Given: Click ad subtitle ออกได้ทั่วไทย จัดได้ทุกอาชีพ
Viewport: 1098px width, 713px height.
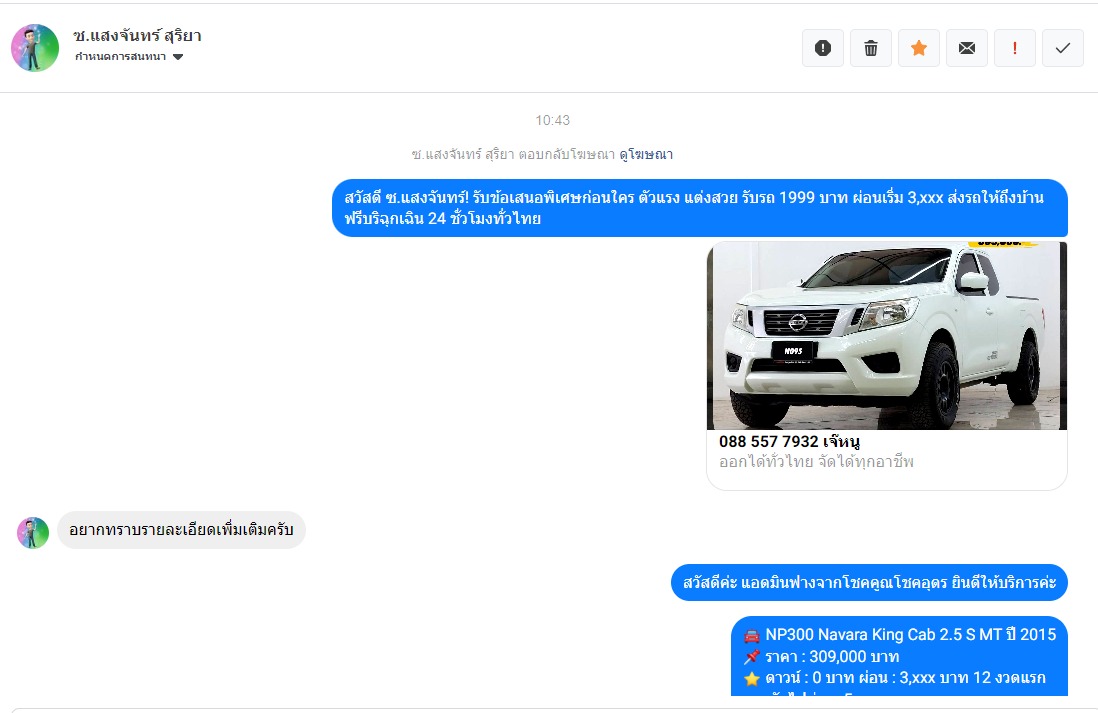Looking at the screenshot, I should 816,462.
